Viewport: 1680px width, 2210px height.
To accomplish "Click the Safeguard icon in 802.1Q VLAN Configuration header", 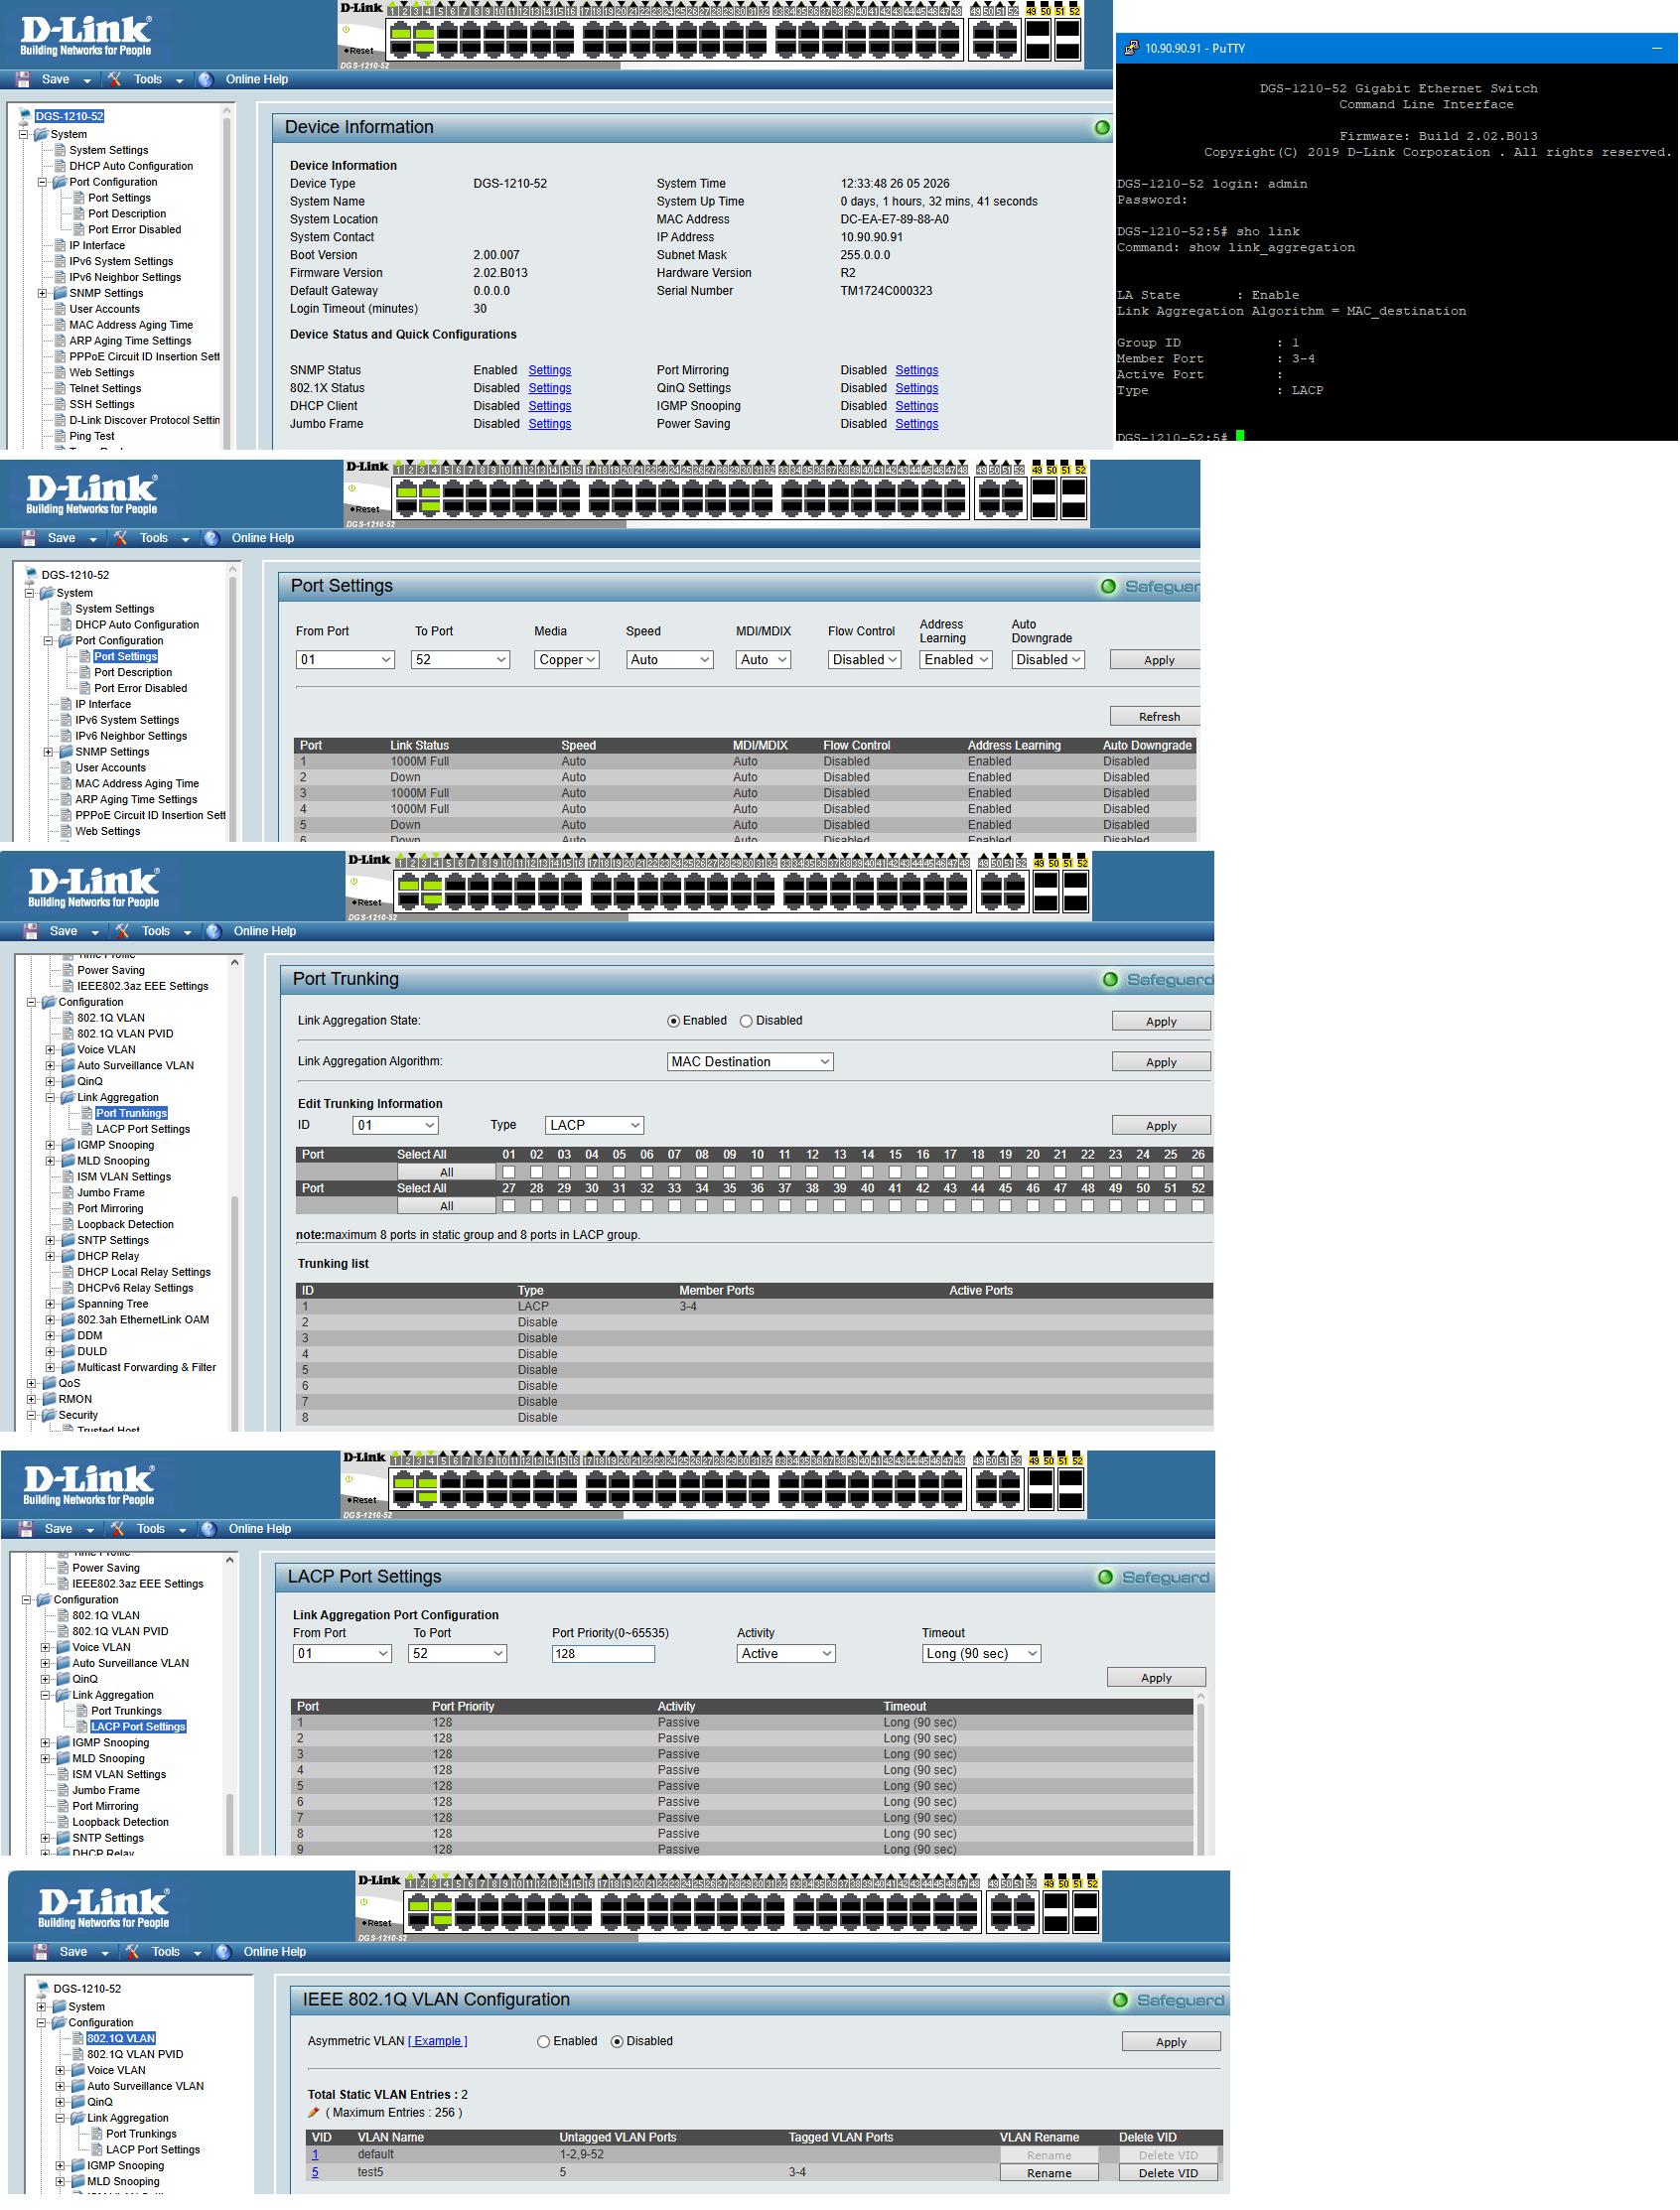I will click(x=1120, y=2001).
